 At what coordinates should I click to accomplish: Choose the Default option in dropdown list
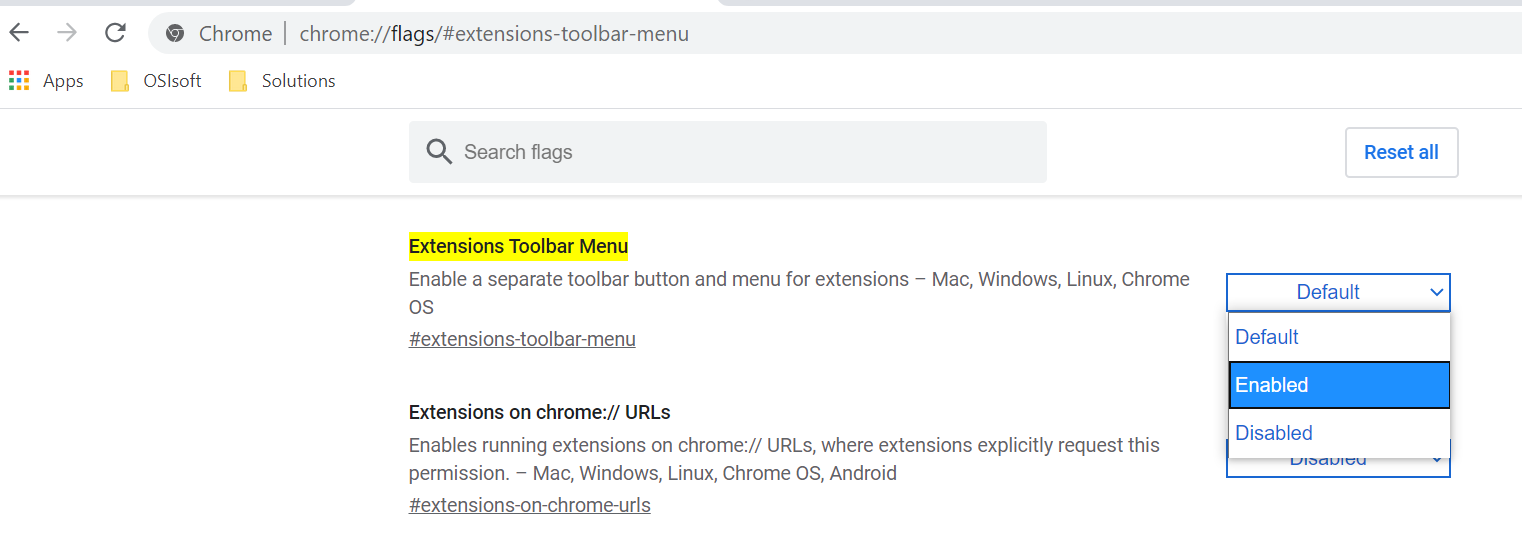pos(1339,337)
